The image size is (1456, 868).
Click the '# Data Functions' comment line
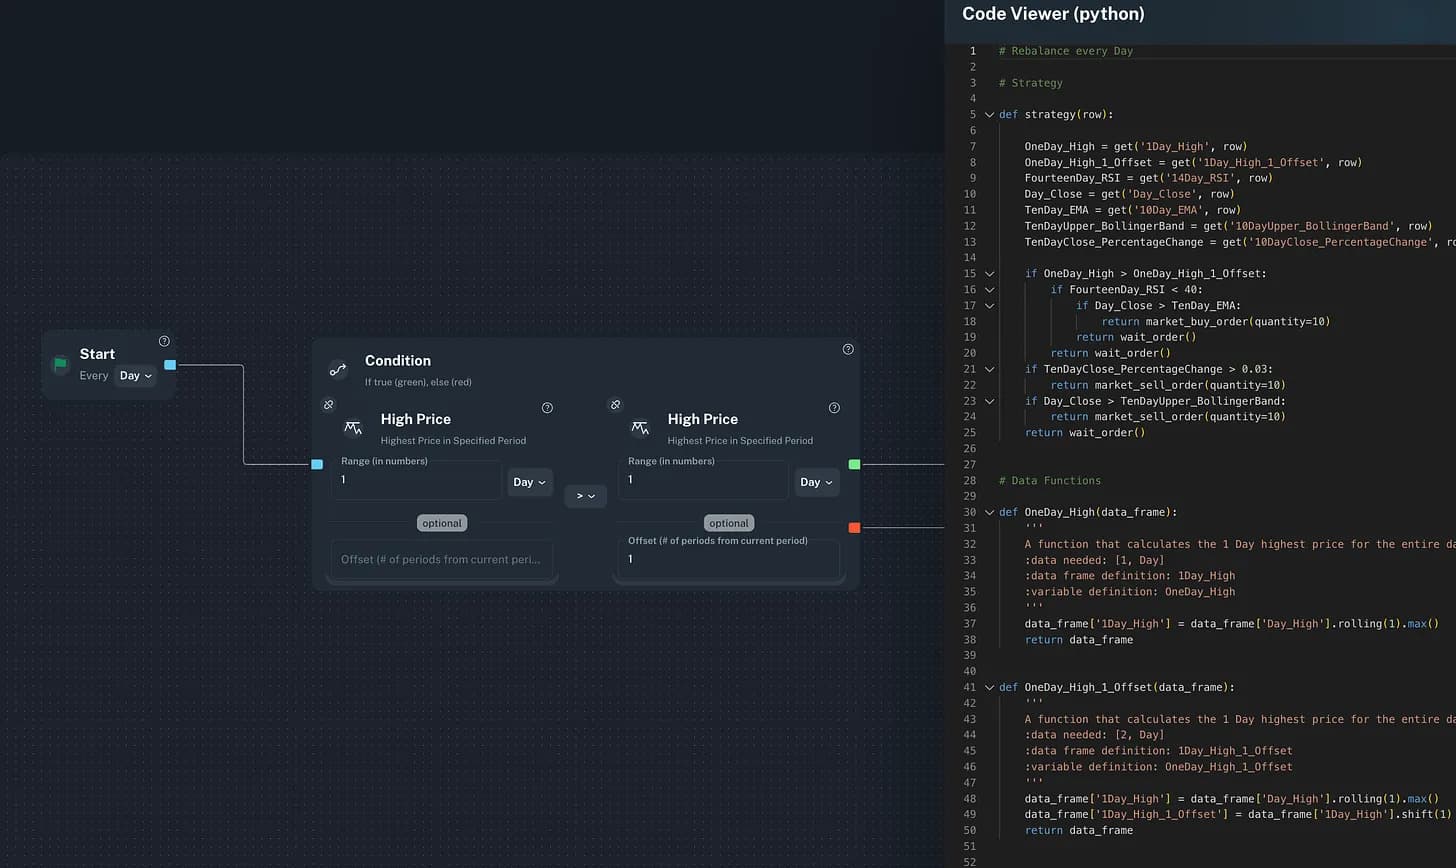(x=1050, y=481)
